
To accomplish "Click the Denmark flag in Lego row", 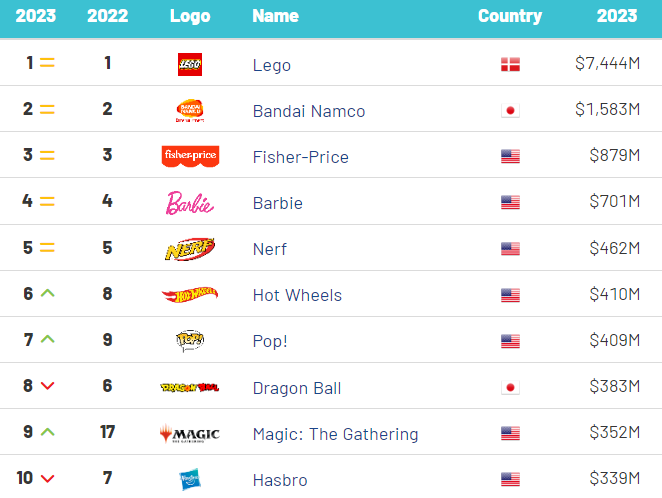I will tap(510, 65).
